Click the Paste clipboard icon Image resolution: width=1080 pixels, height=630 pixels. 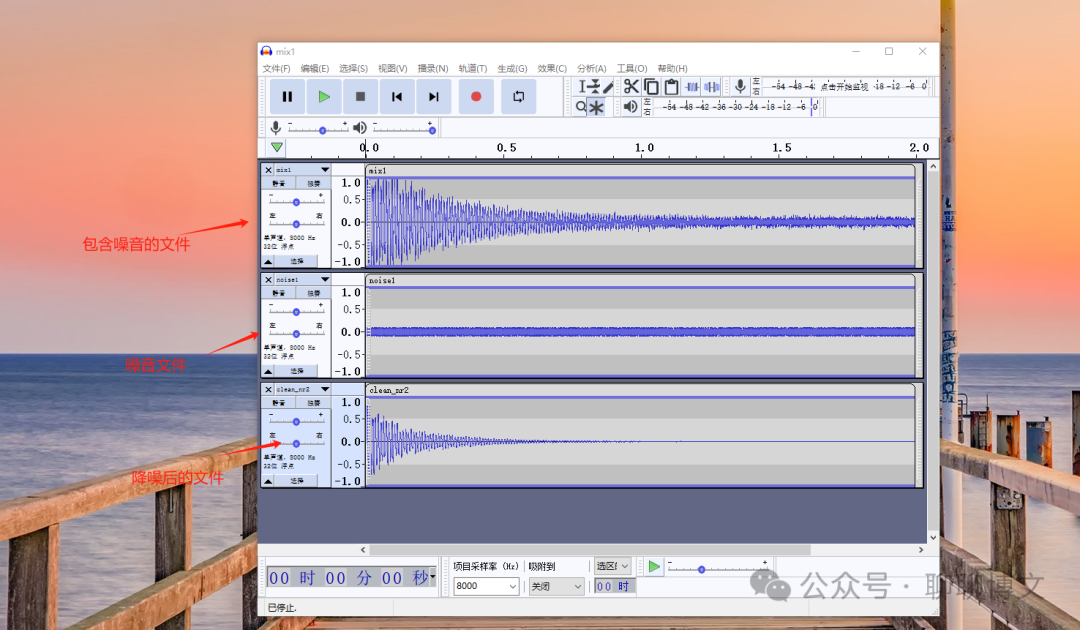click(671, 87)
